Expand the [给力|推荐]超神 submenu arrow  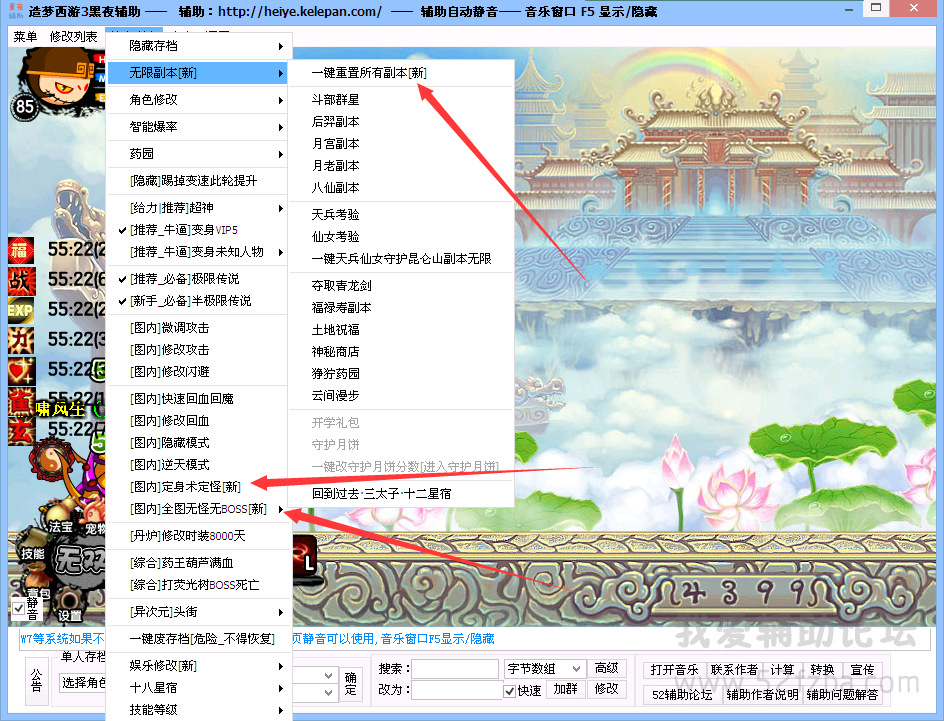coord(281,208)
